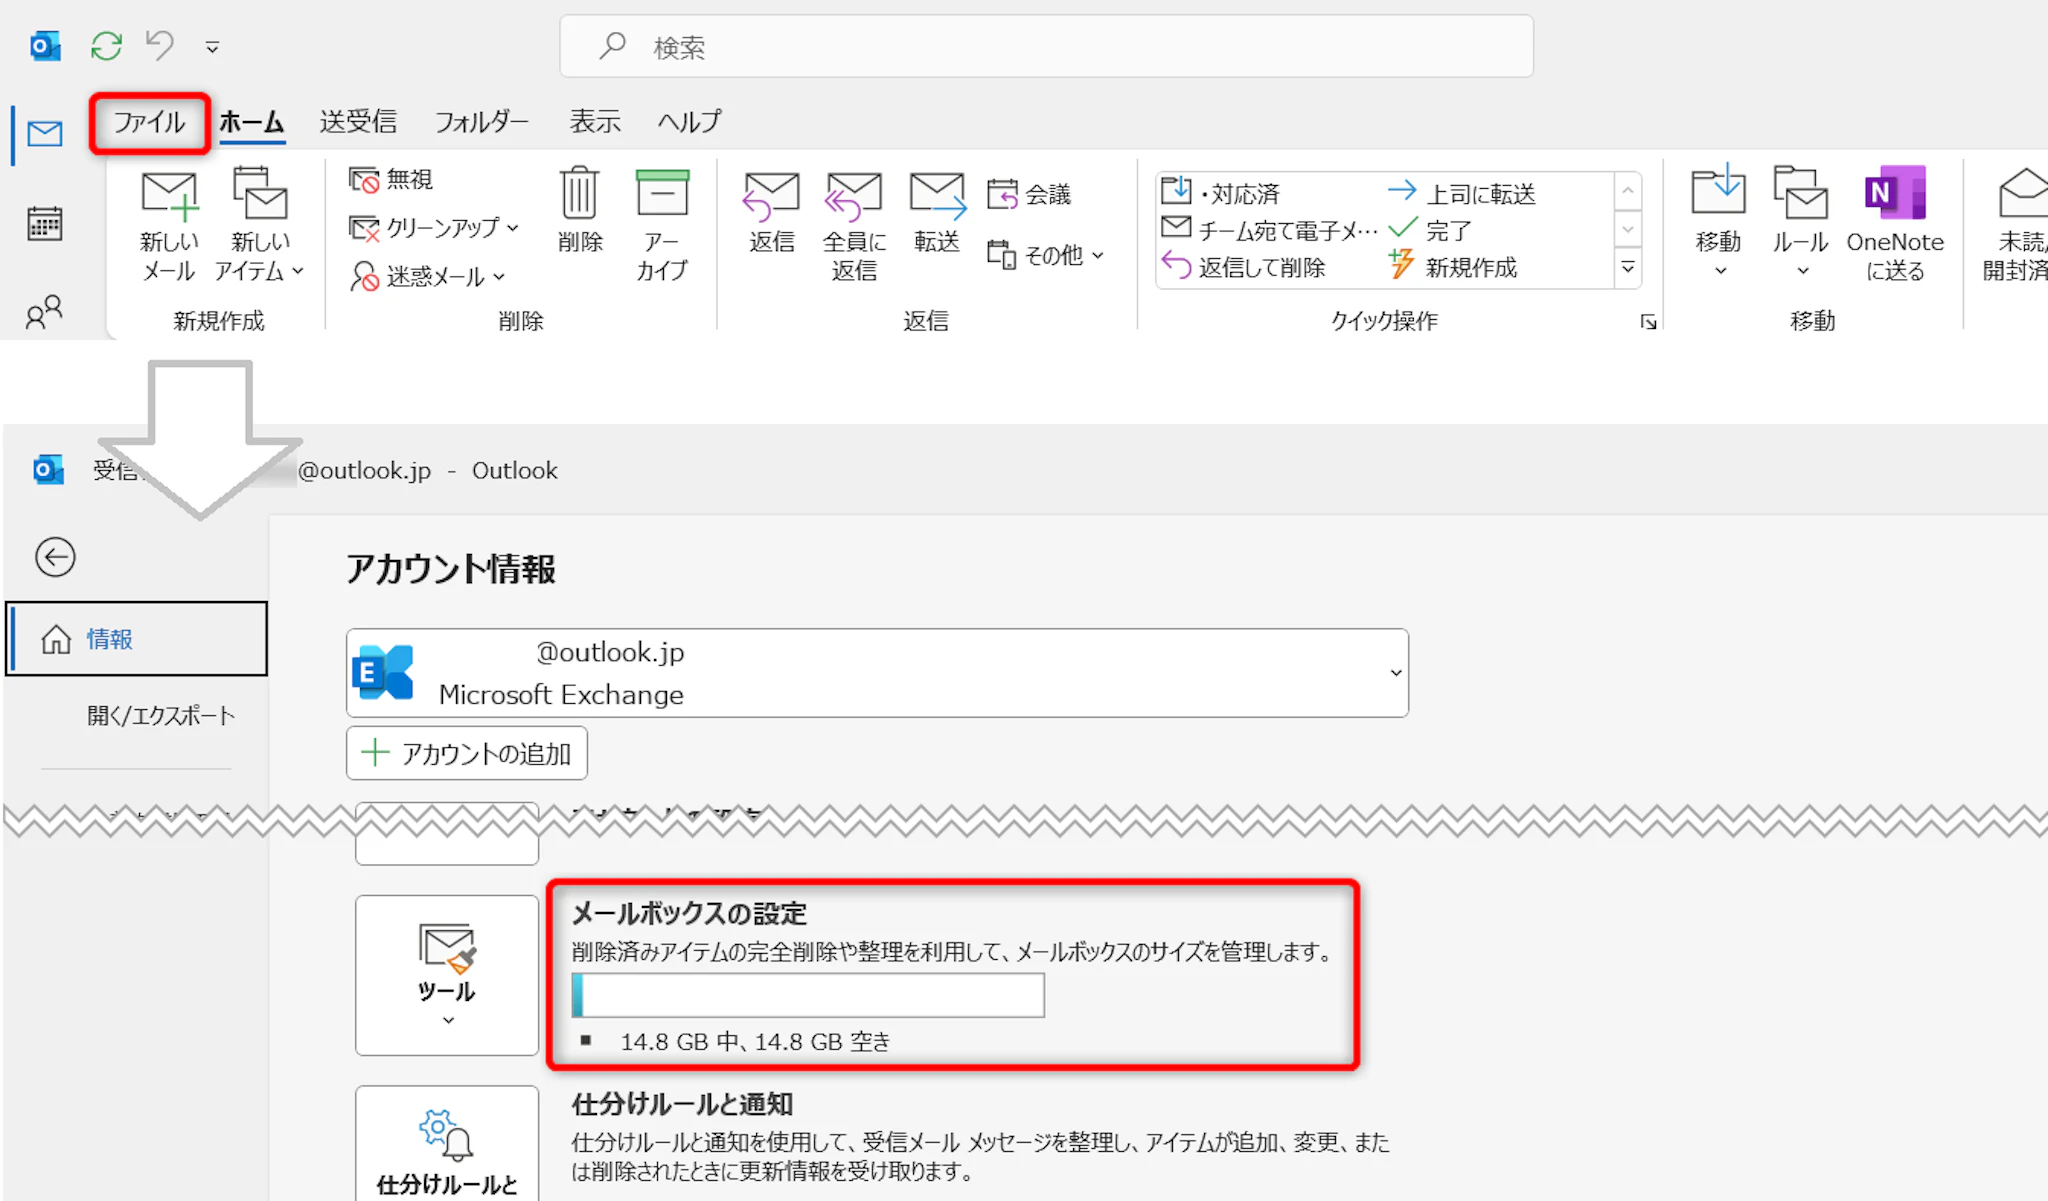Viewport: 2048px width, 1201px height.
Task: Send to OneNote icon
Action: coord(1894,194)
